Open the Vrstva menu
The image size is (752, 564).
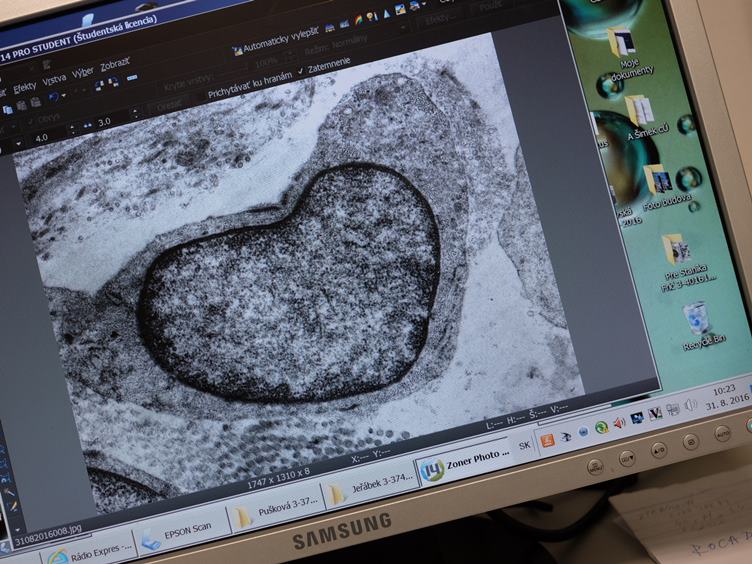pyautogui.click(x=54, y=80)
